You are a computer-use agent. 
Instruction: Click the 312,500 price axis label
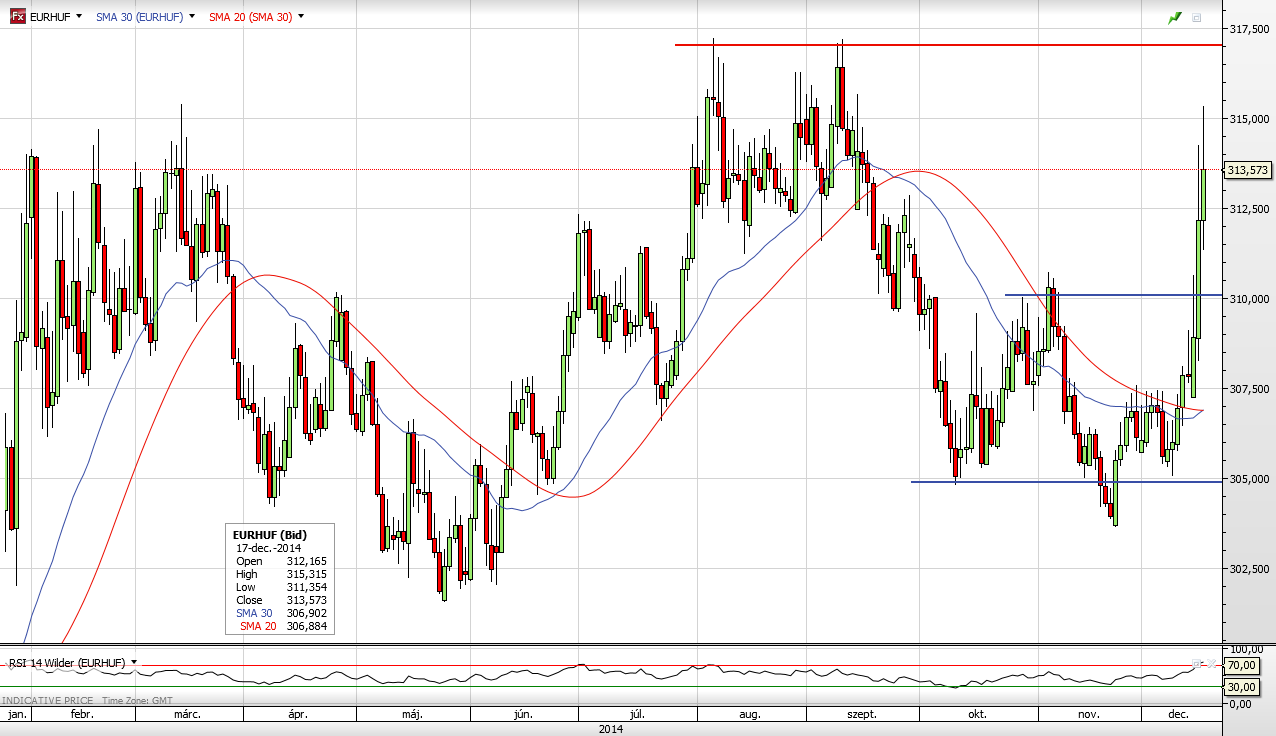1250,209
